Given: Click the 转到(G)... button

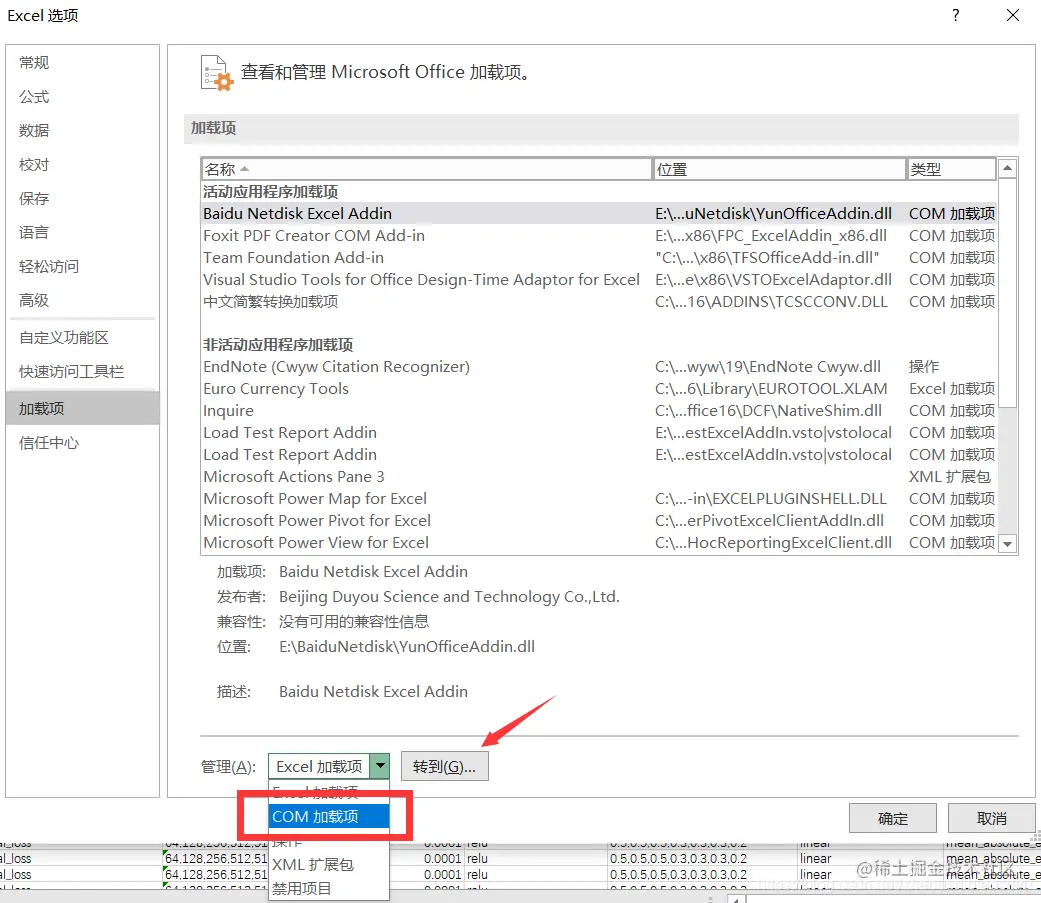Looking at the screenshot, I should coord(444,767).
